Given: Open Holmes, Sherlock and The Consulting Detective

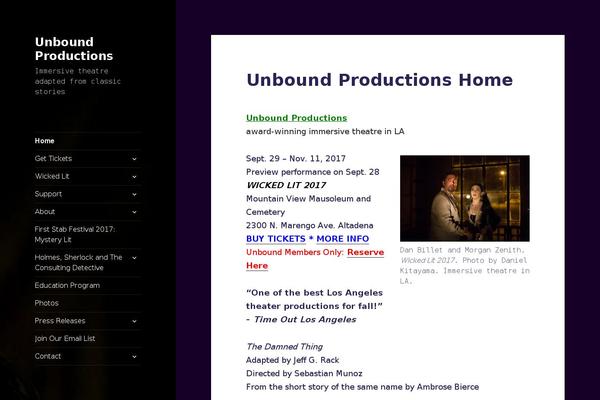Looking at the screenshot, I should point(78,263).
